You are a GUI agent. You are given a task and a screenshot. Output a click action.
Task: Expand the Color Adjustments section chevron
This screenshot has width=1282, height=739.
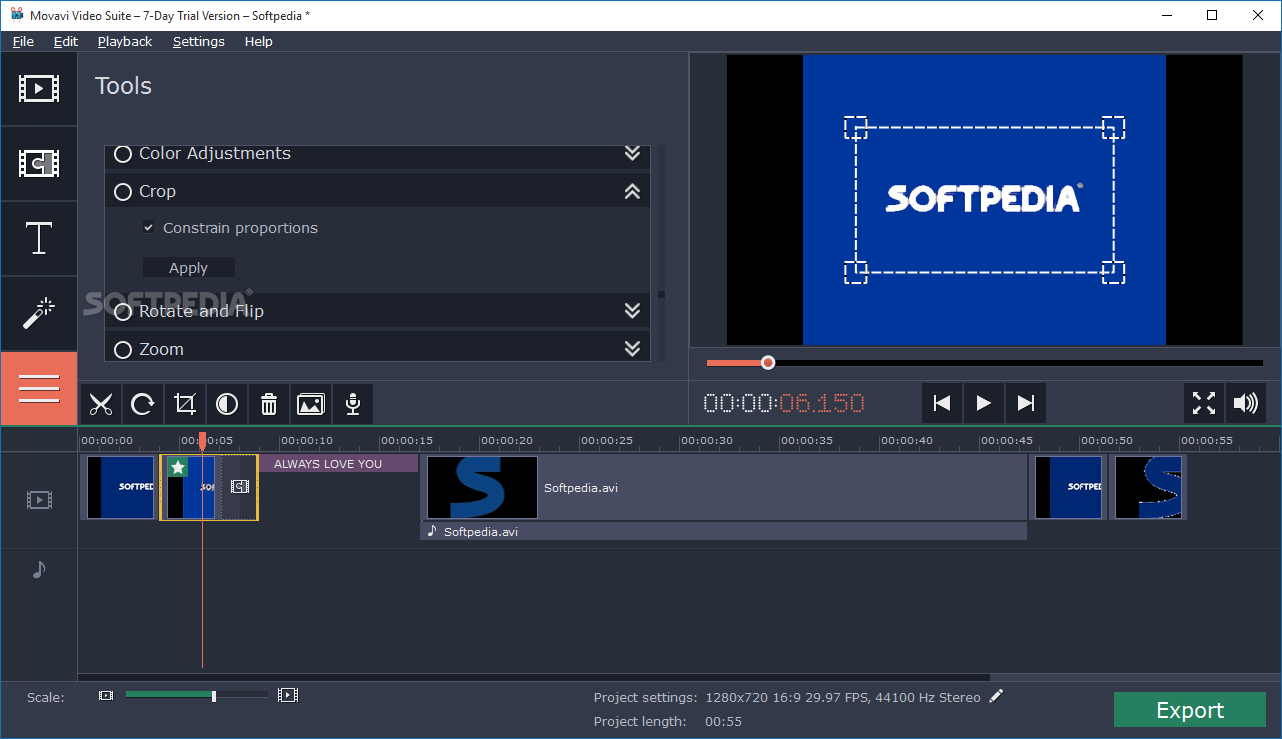[632, 153]
